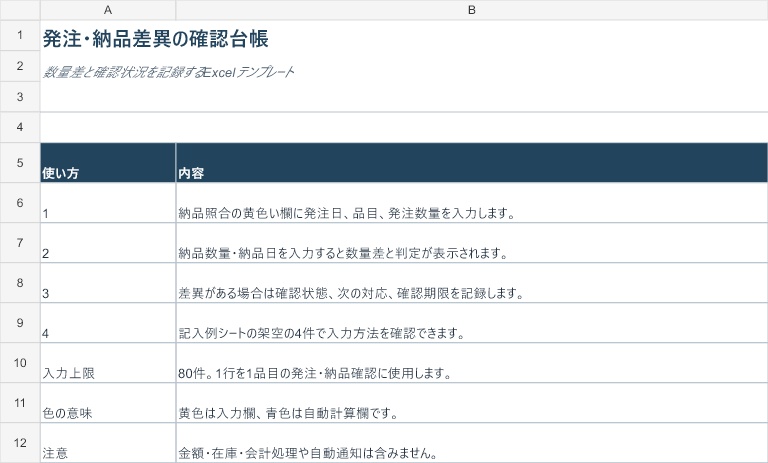The height and width of the screenshot is (463, 768).
Task: Select cell 入力上限
Action: pos(108,363)
